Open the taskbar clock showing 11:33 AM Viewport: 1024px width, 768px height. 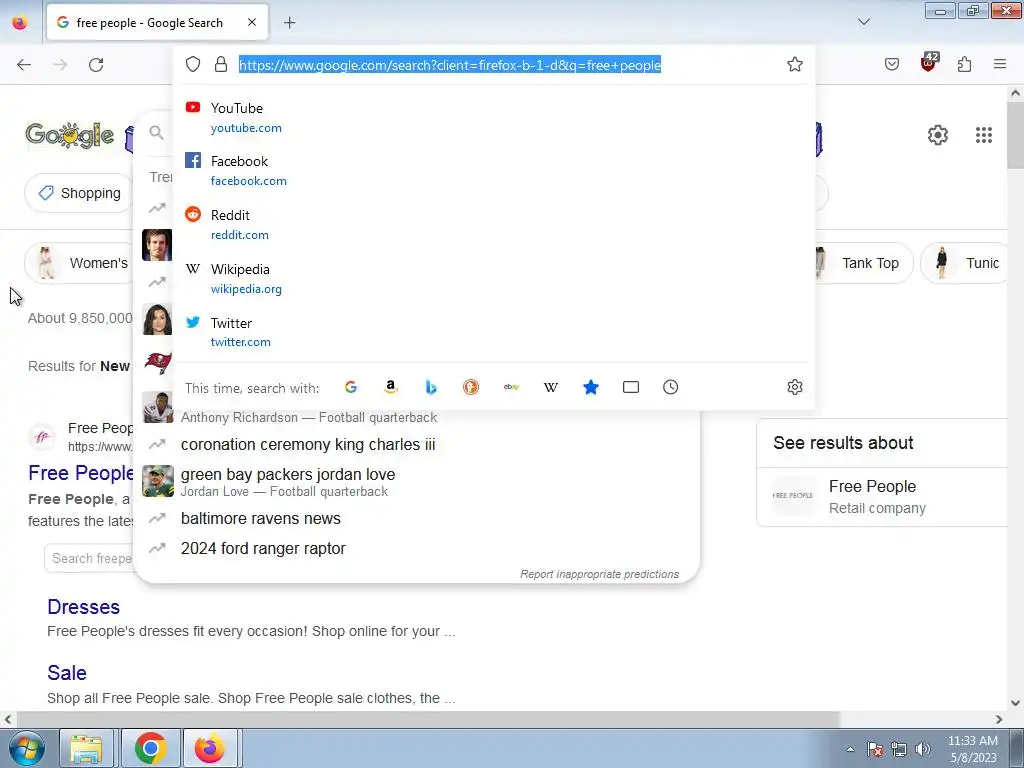(x=972, y=749)
